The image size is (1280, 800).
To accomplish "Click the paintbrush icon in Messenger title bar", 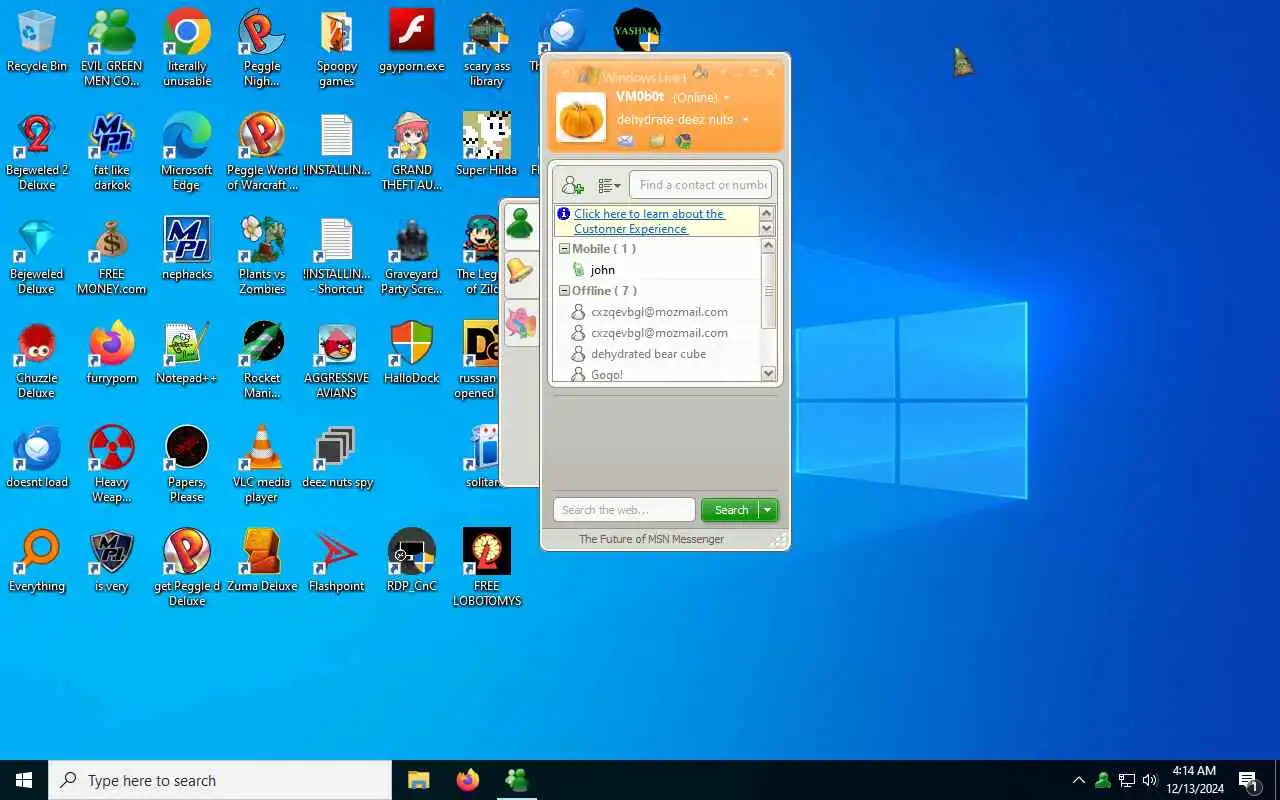I will pos(701,73).
